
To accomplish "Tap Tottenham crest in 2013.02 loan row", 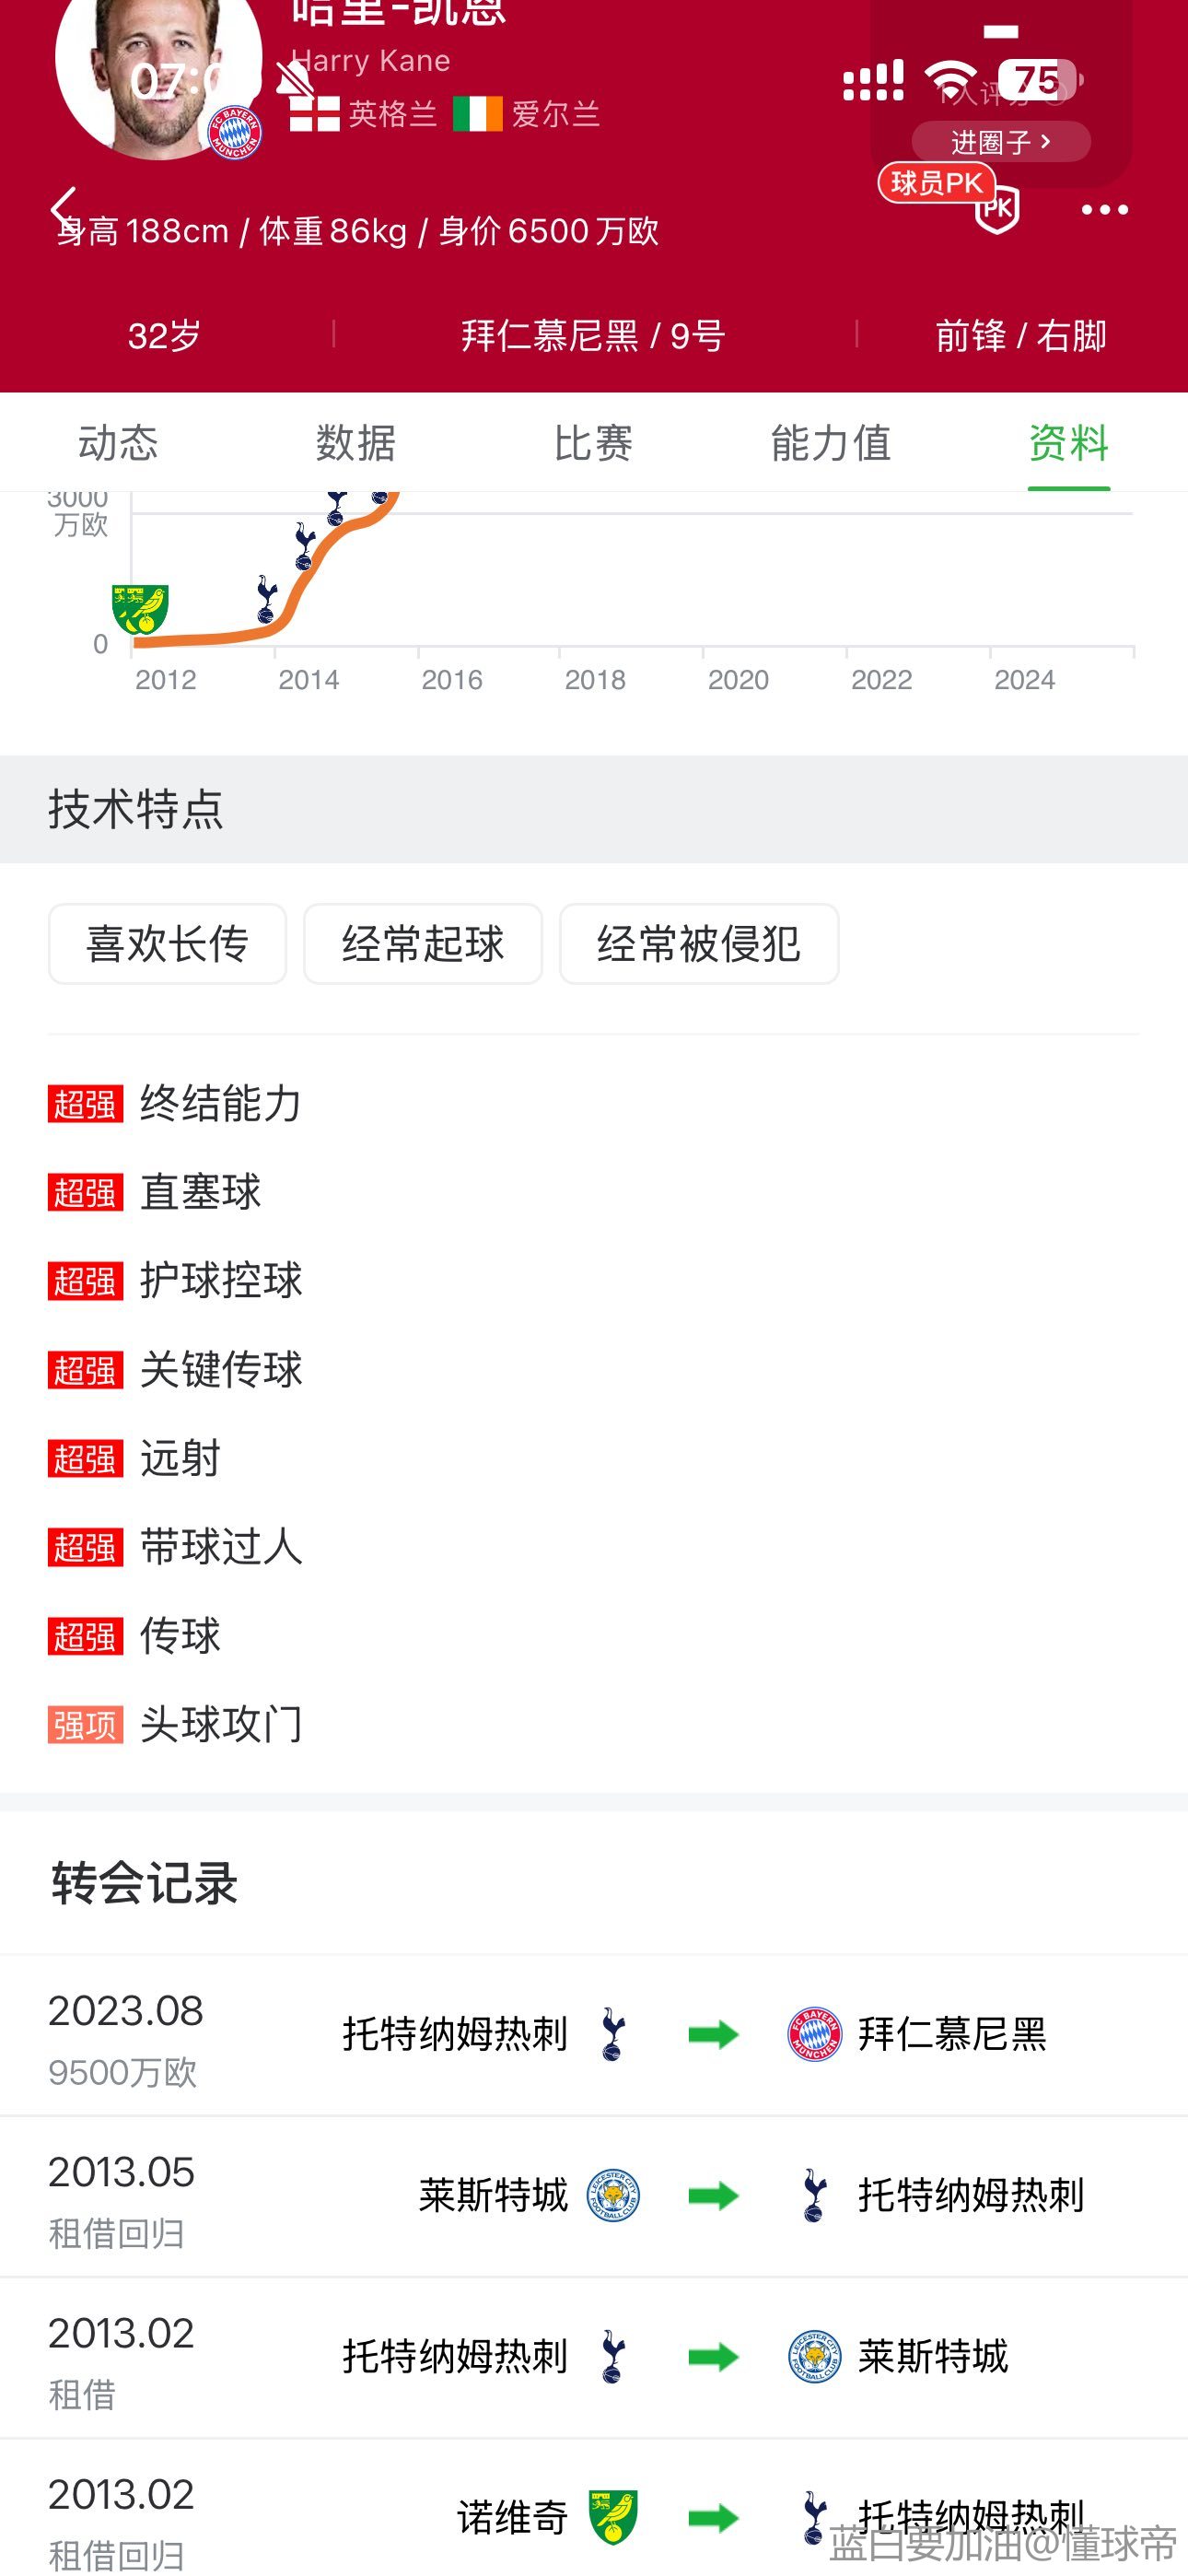I will [613, 2356].
